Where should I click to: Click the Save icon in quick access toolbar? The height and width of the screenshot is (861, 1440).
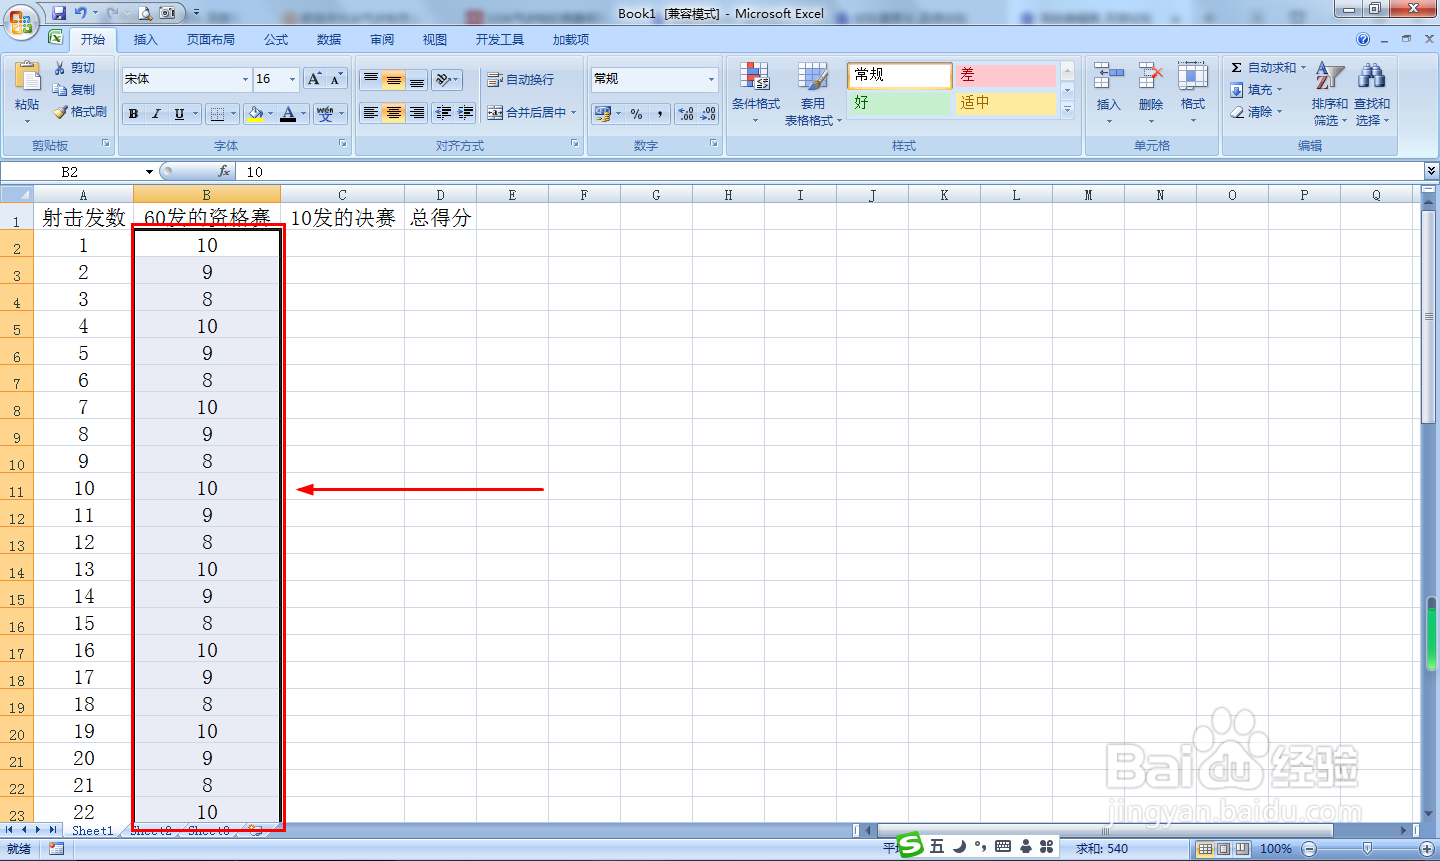coord(59,13)
